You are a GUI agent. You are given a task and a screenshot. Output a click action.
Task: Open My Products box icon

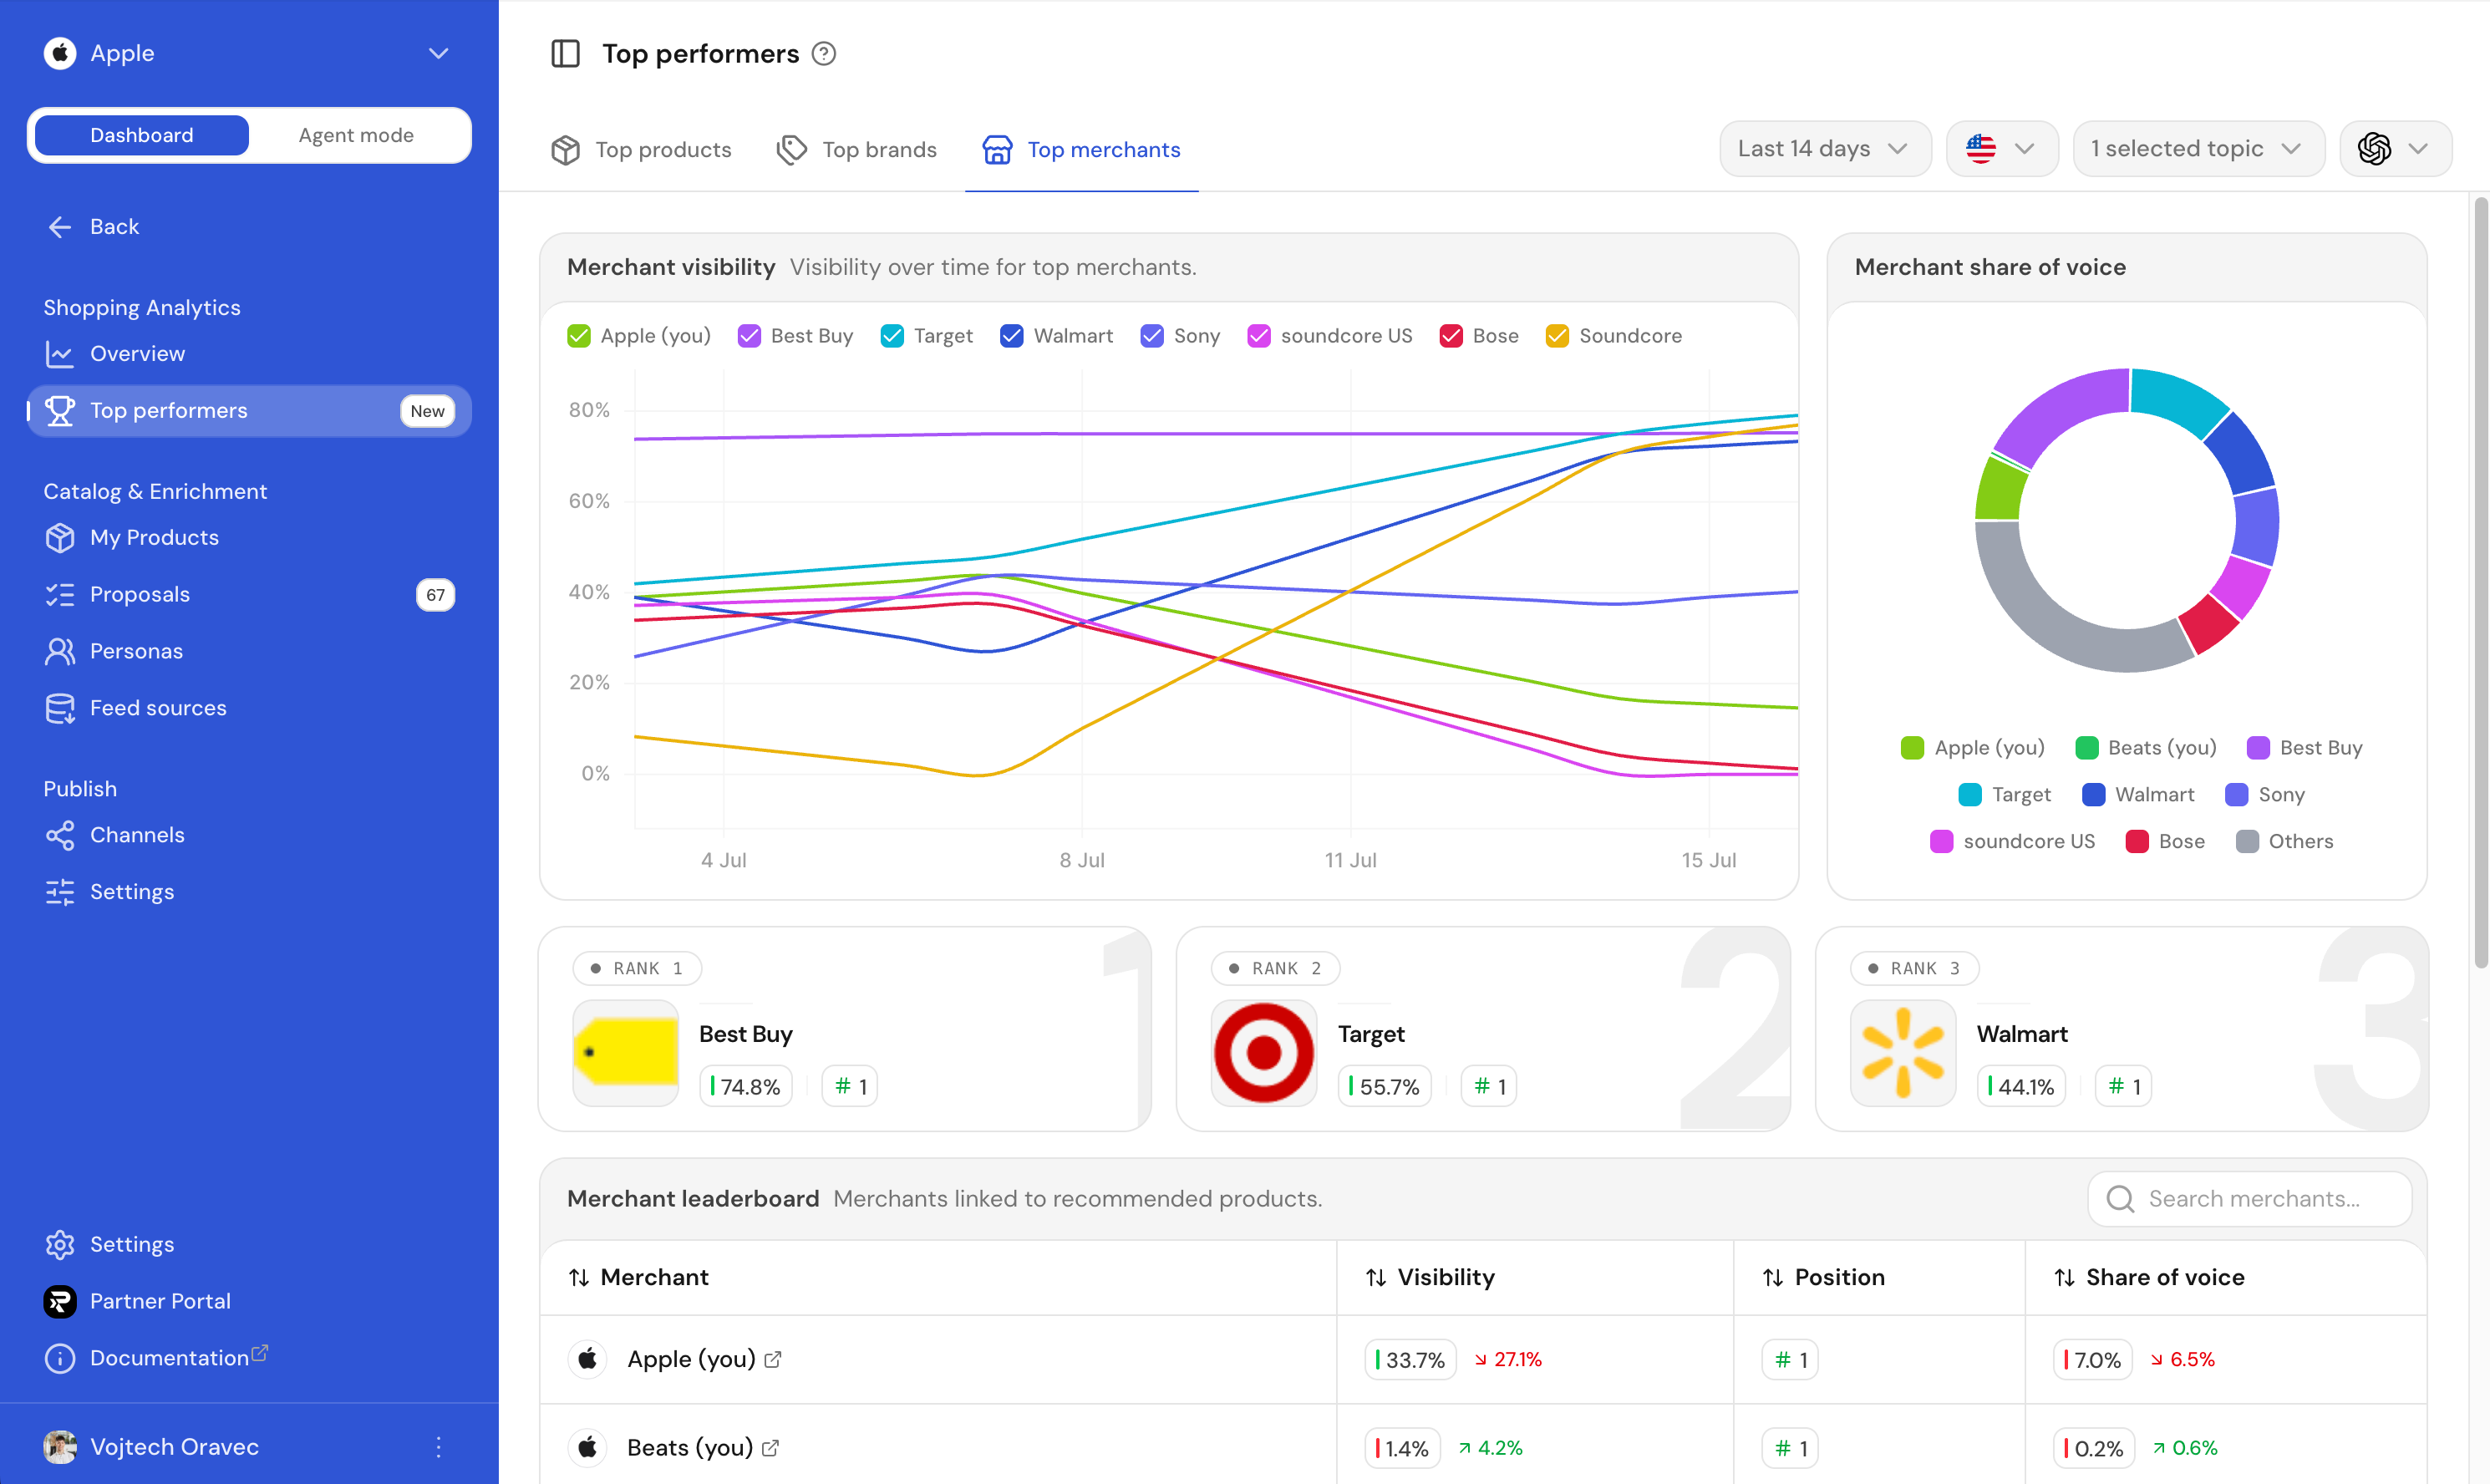tap(60, 538)
